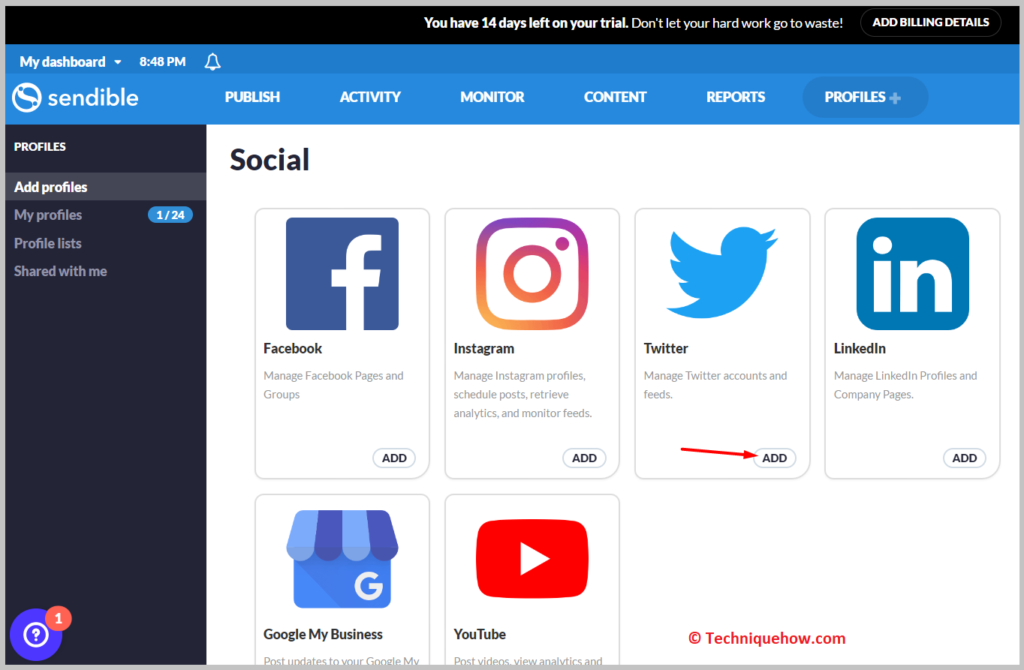The height and width of the screenshot is (670, 1024).
Task: Select the Profiles + tab
Action: pos(865,97)
